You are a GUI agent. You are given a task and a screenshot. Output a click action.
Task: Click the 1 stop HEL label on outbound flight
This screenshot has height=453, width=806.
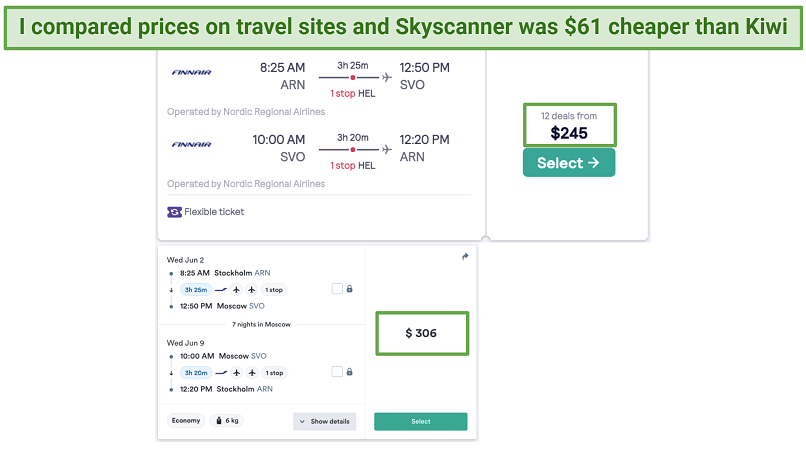(x=353, y=93)
